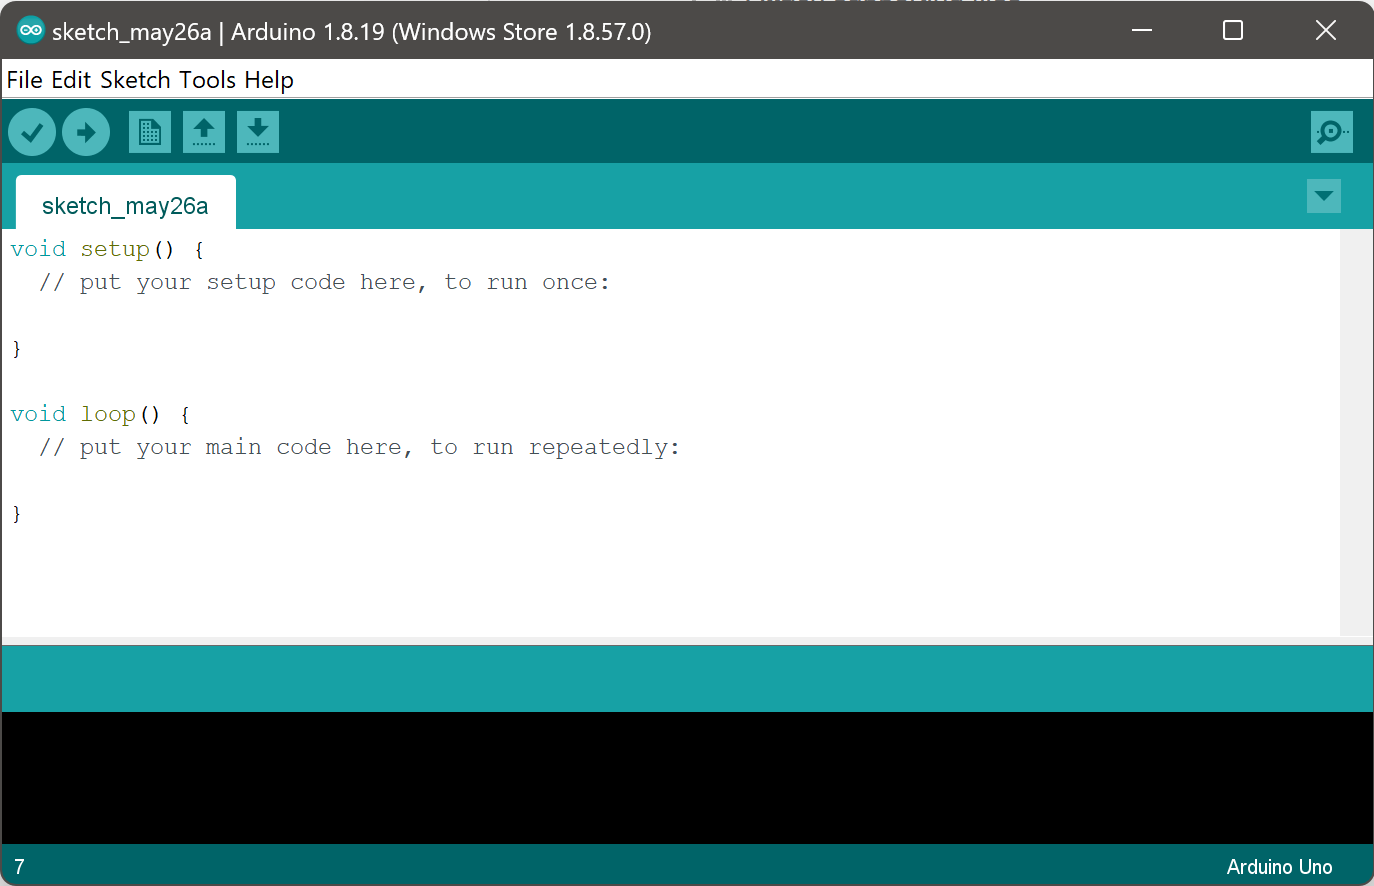Open the Sketch menu
The image size is (1374, 886).
(135, 80)
